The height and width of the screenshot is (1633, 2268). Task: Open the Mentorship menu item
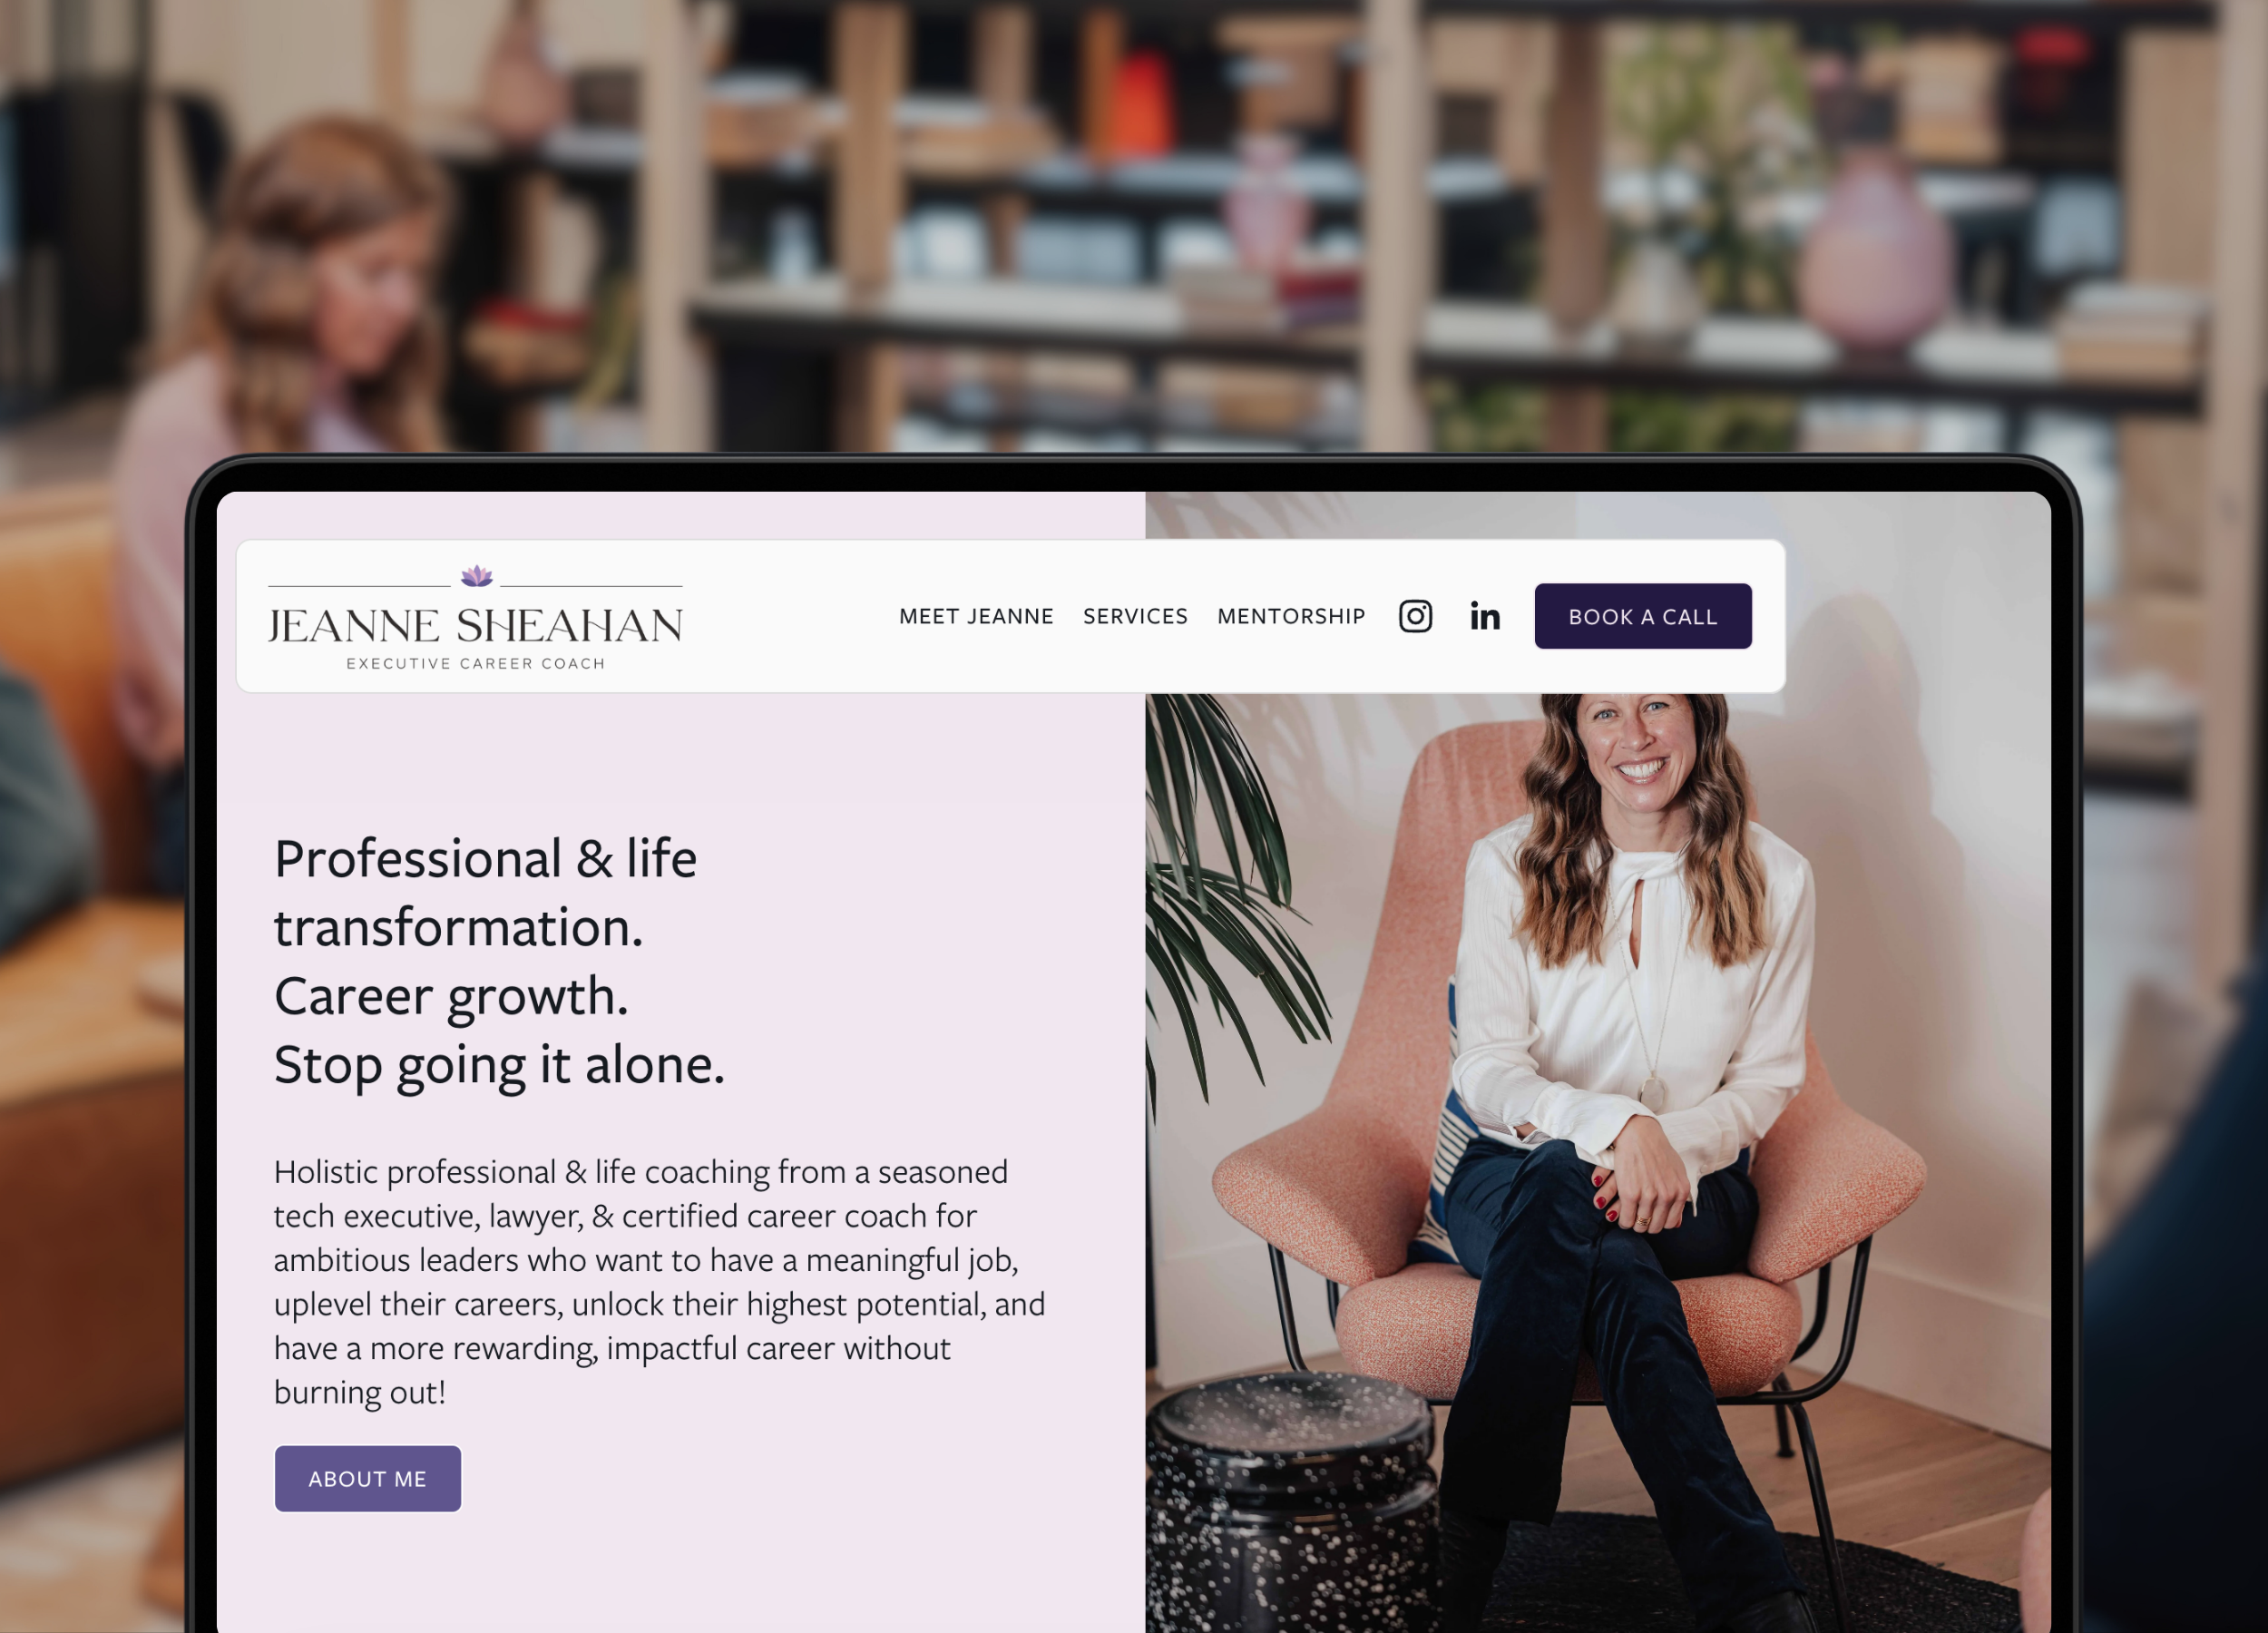1291,616
